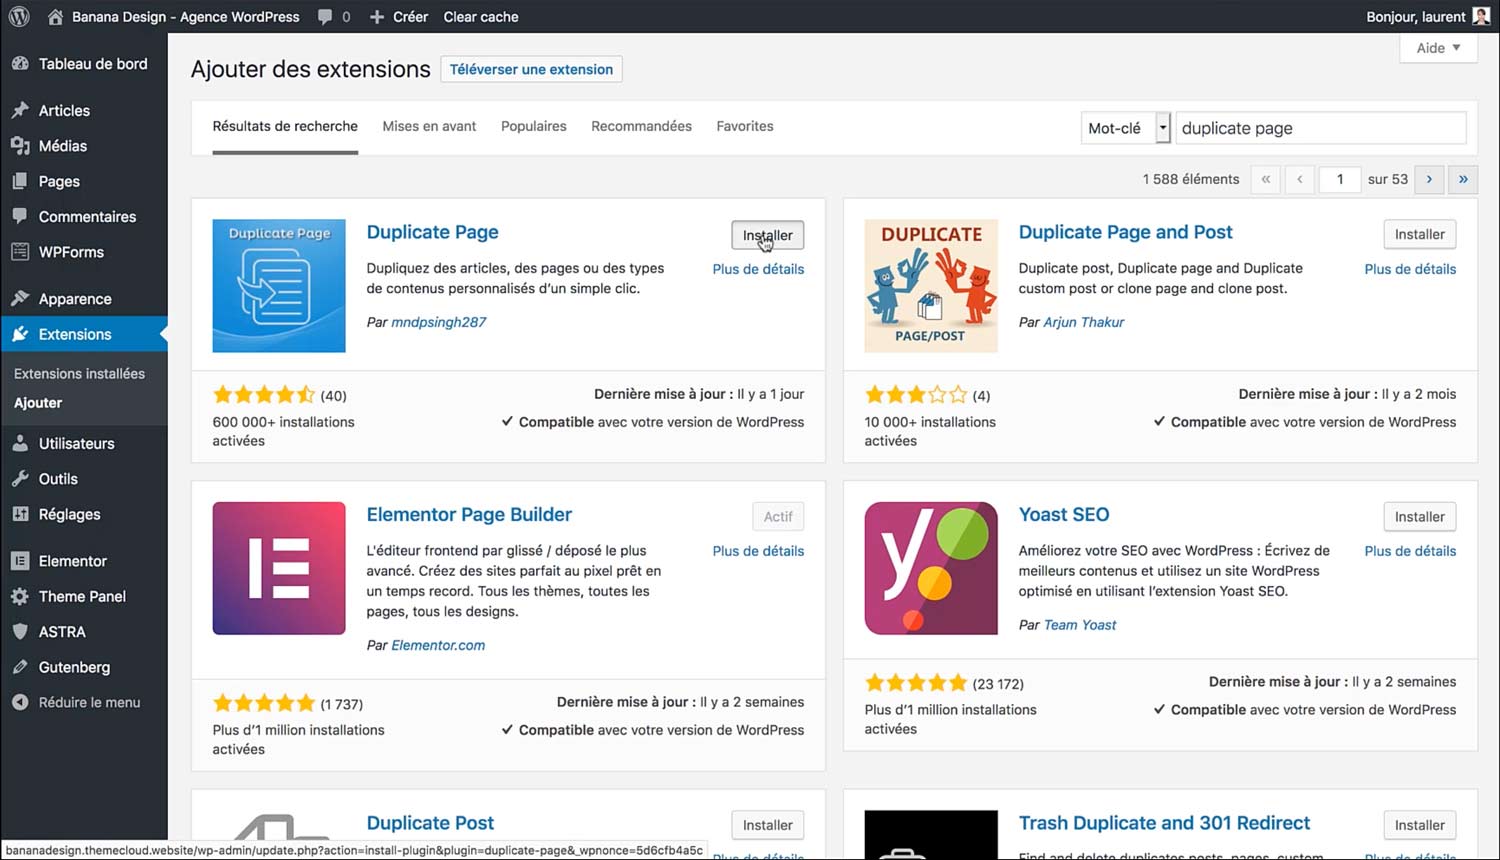This screenshot has height=860, width=1500.
Task: Click the current page number field
Action: coord(1340,179)
